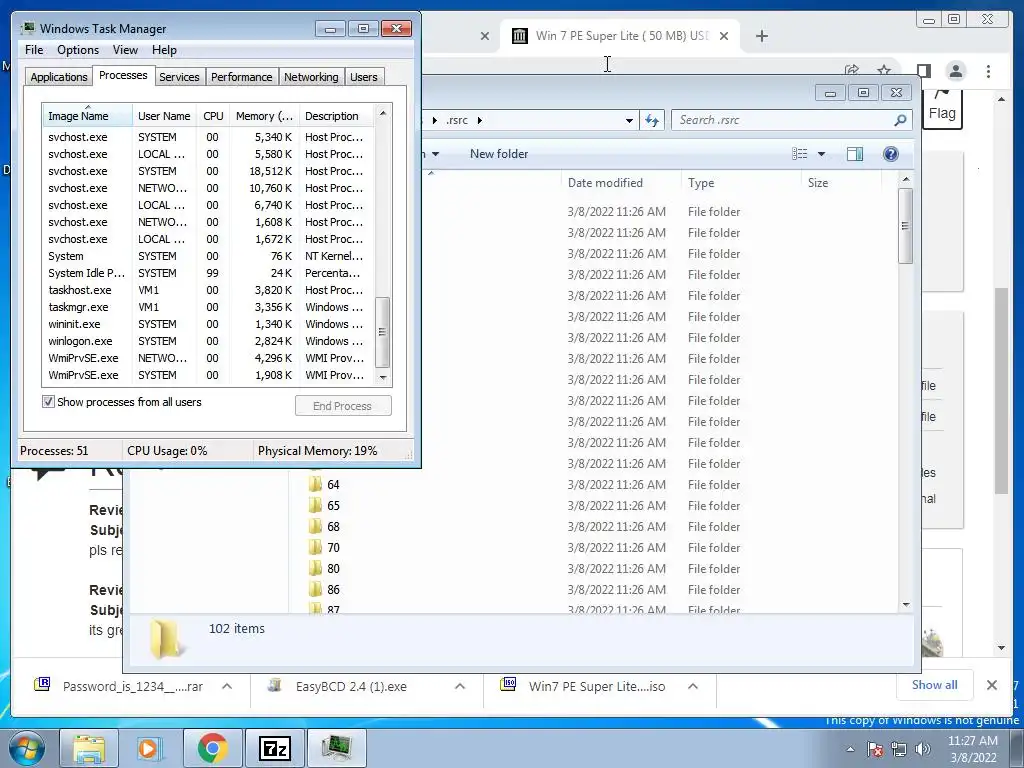The width and height of the screenshot is (1024, 768).
Task: Click the Search .rsrc input field
Action: coord(783,120)
